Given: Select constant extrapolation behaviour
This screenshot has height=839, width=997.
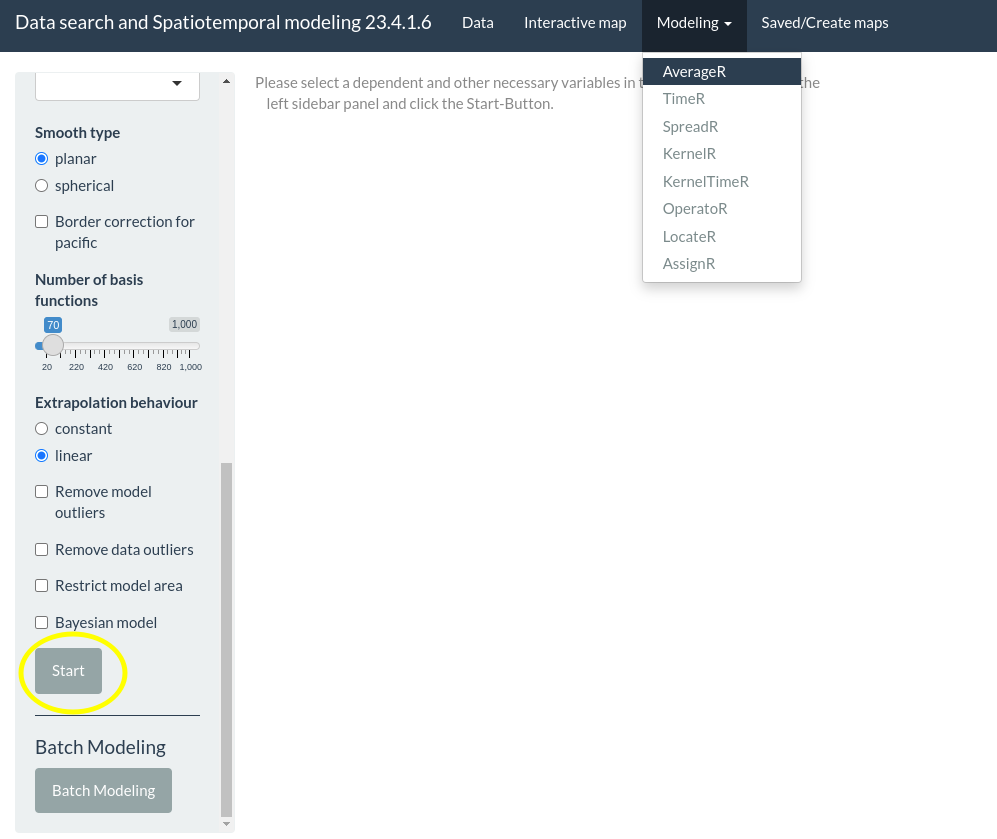Looking at the screenshot, I should (41, 428).
